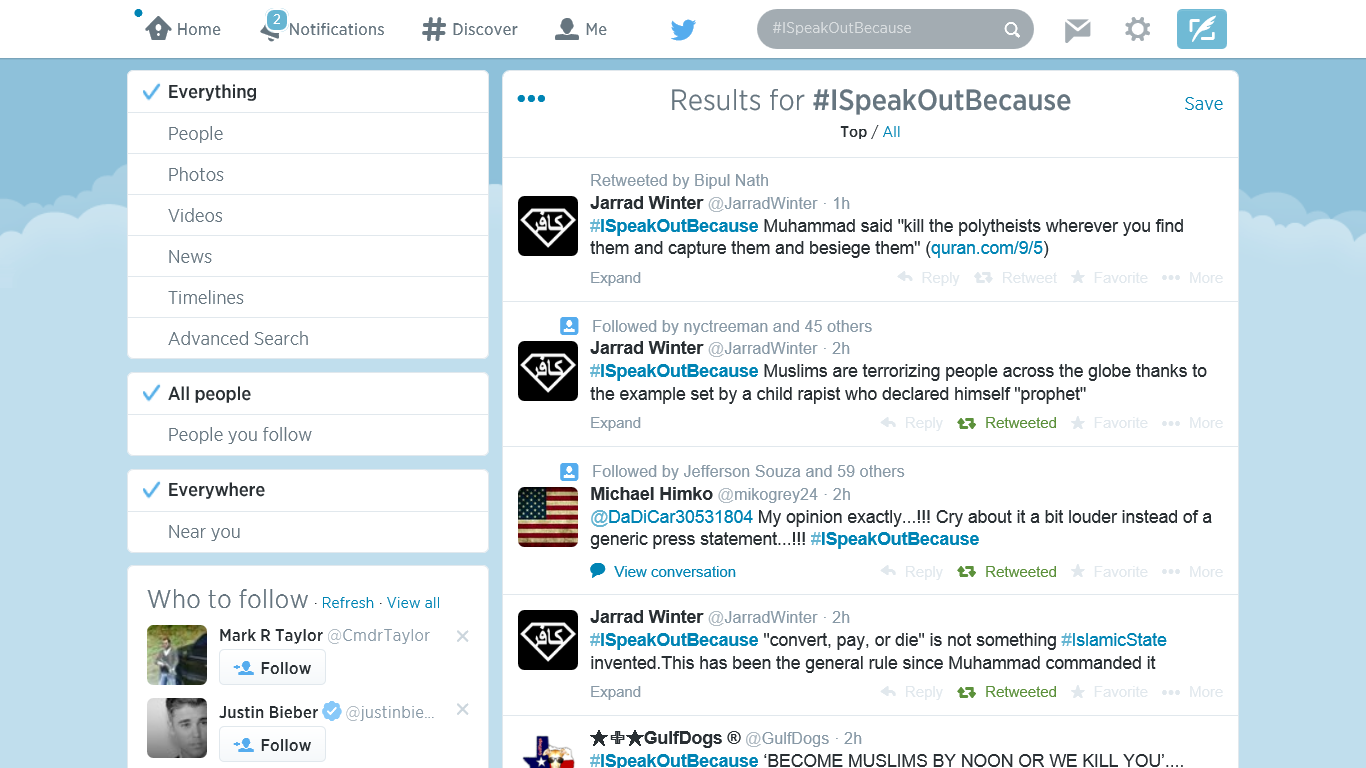Expand the tweet about terrorizing people
Image resolution: width=1366 pixels, height=768 pixels.
615,423
